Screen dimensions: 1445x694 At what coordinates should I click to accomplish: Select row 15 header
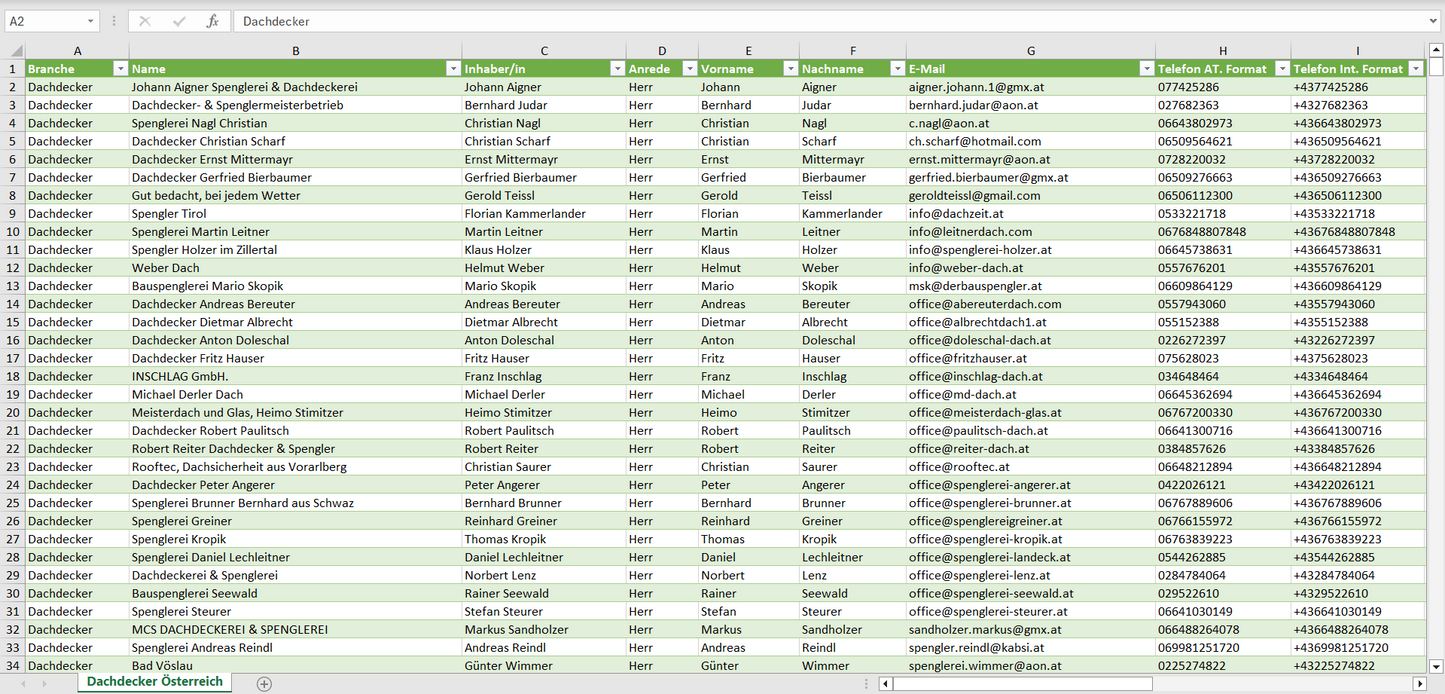coord(13,322)
